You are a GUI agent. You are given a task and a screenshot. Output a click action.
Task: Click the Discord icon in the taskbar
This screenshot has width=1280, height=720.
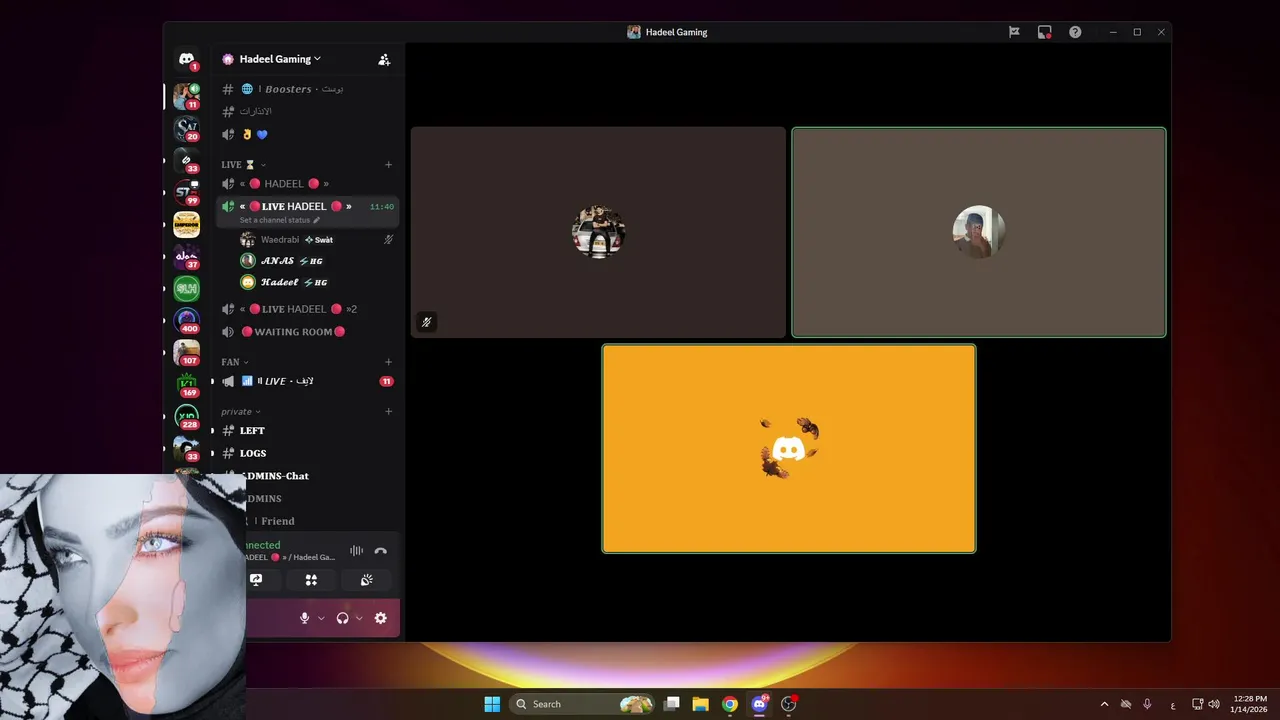click(759, 704)
